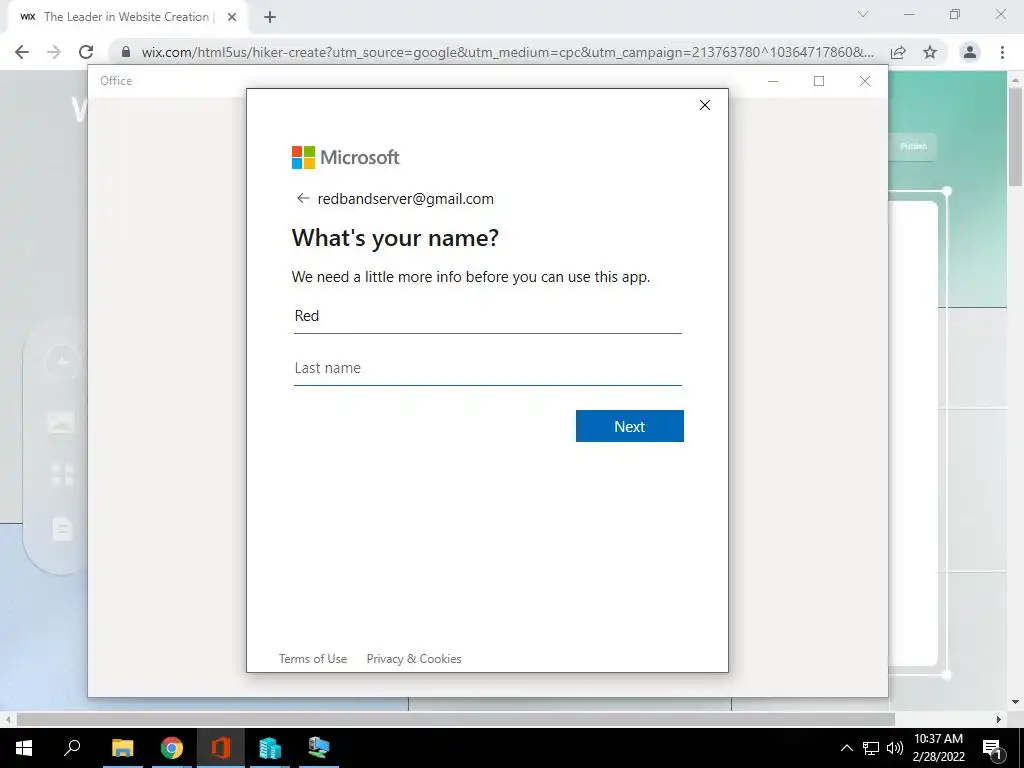Open the Privacy & Cookies link
The image size is (1024, 768).
click(x=414, y=658)
